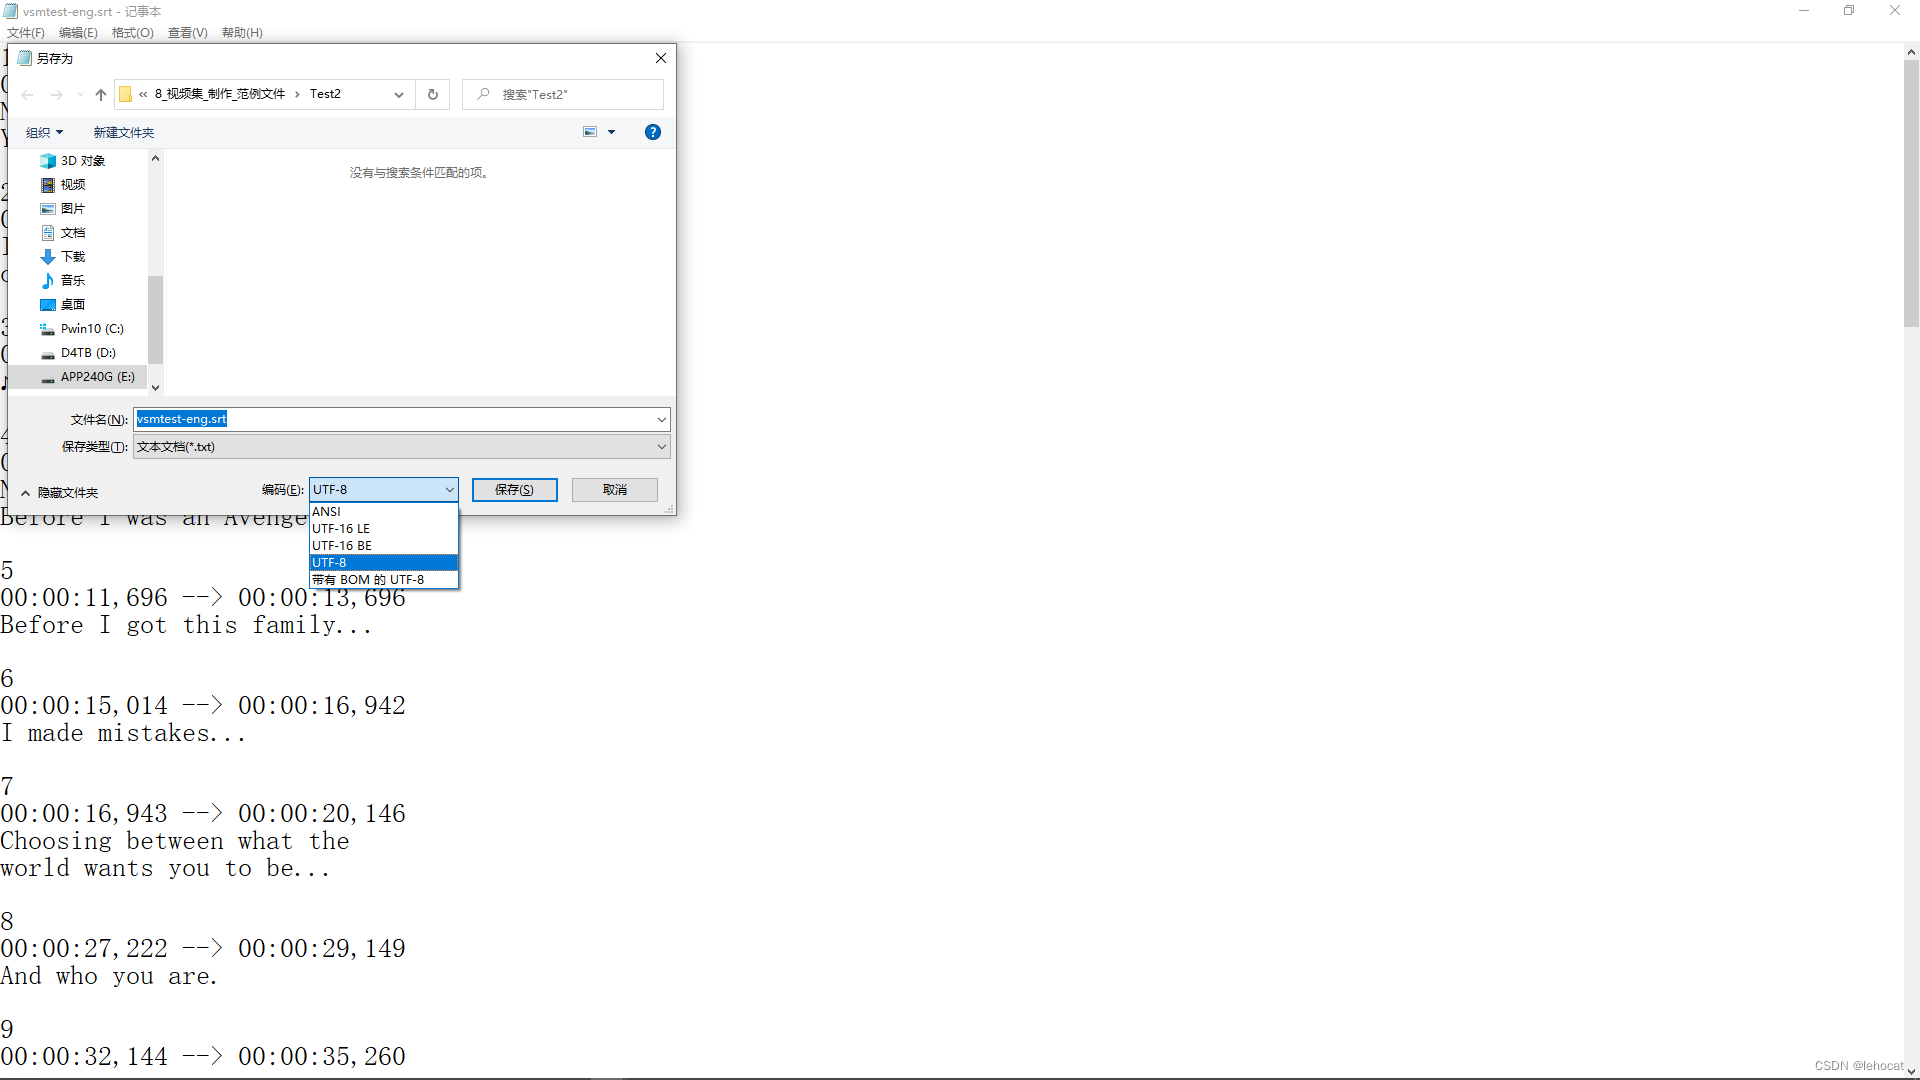Open the 组织 organize menu
This screenshot has width=1920, height=1080.
tap(44, 133)
